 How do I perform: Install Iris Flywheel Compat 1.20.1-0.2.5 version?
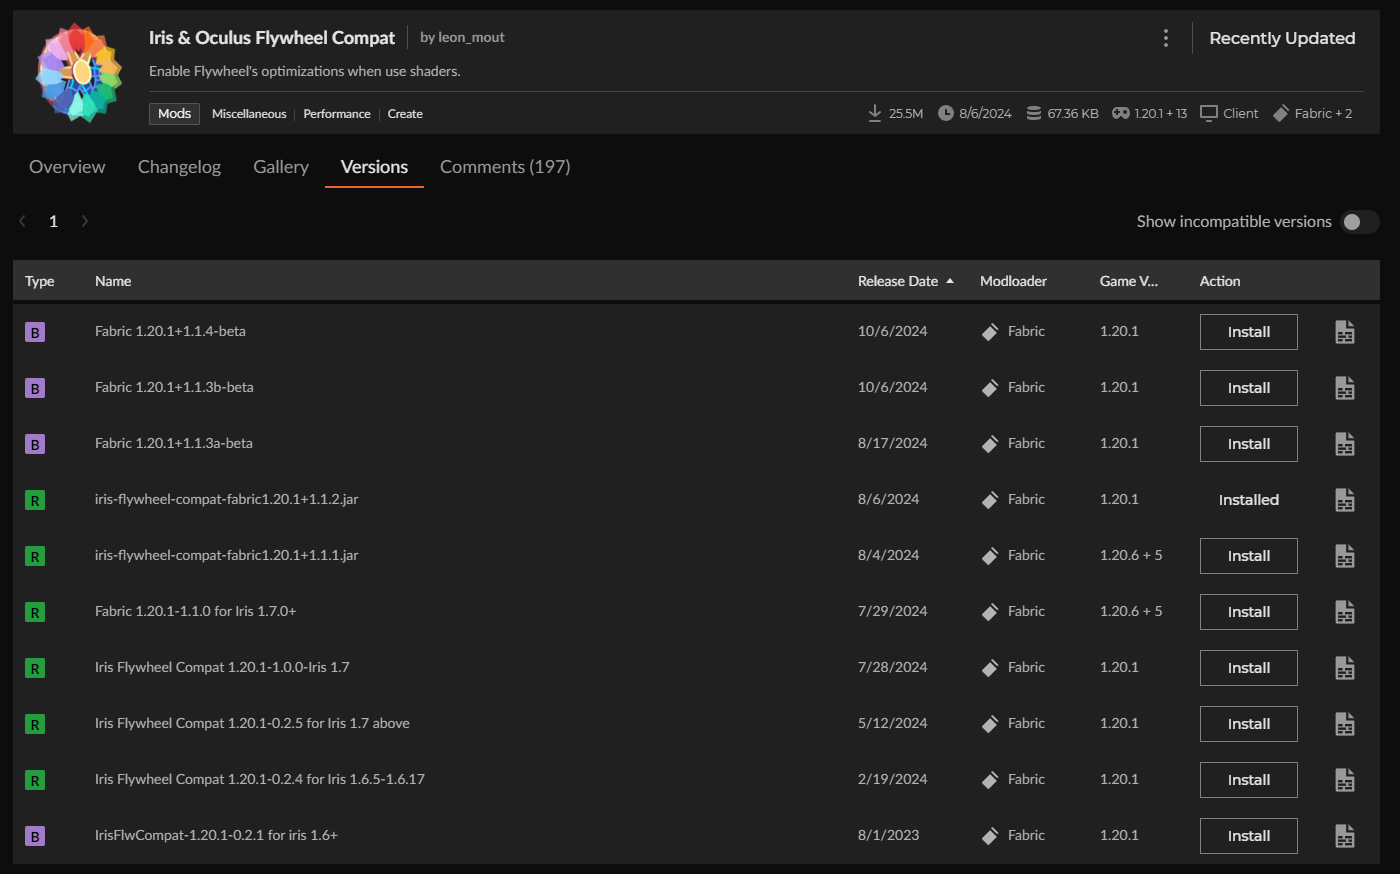[x=1248, y=724]
